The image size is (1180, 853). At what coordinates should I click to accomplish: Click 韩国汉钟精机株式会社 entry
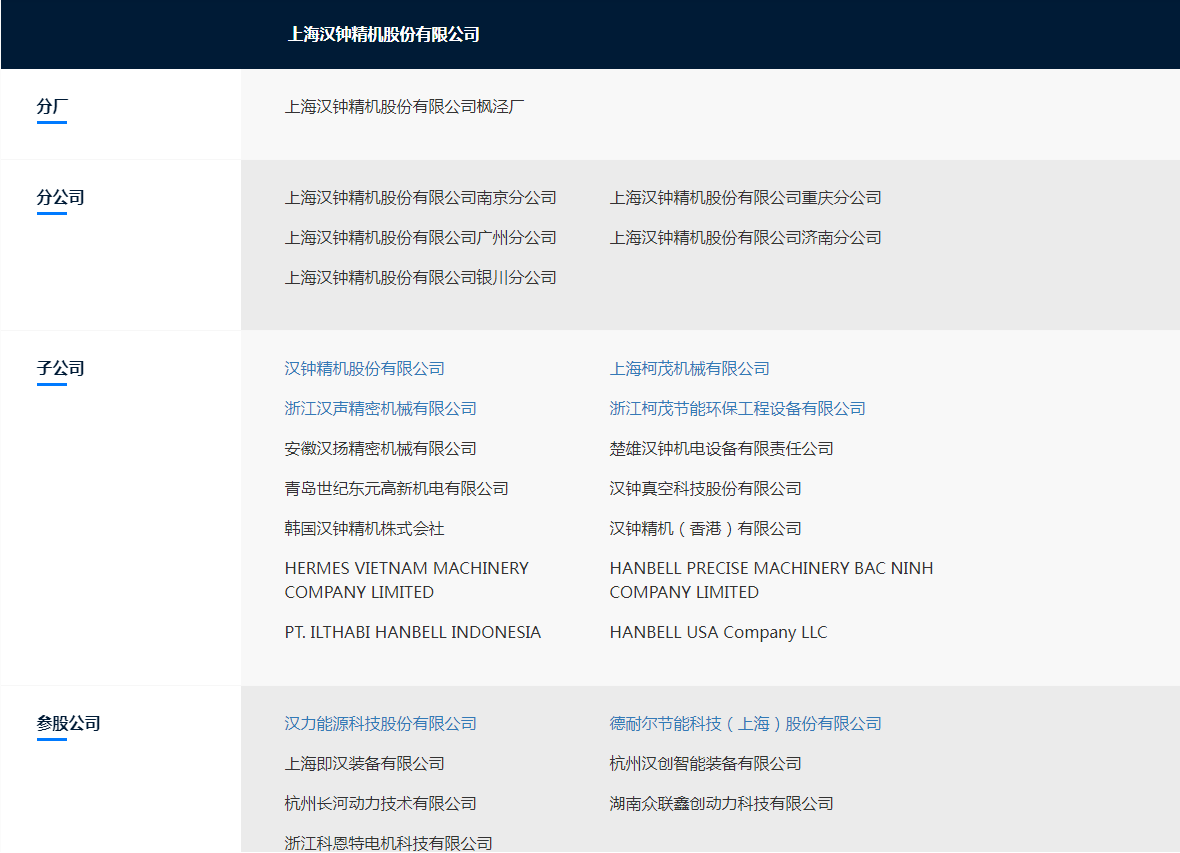(364, 529)
